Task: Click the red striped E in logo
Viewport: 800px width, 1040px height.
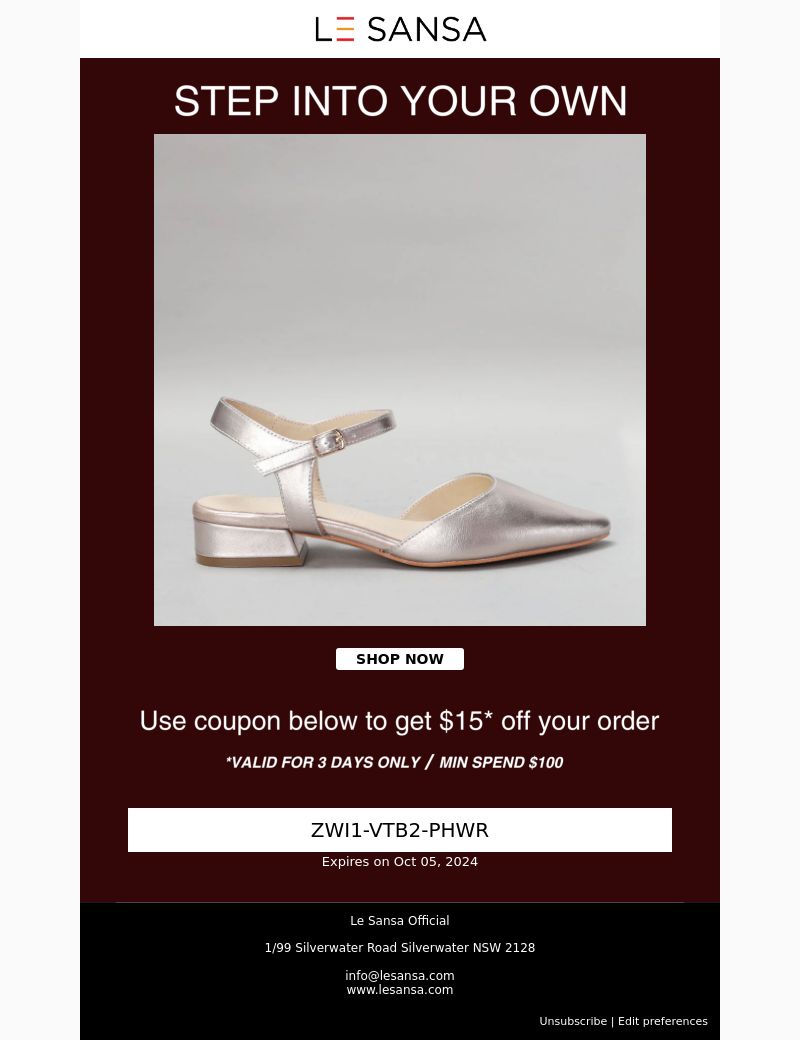Action: (346, 29)
